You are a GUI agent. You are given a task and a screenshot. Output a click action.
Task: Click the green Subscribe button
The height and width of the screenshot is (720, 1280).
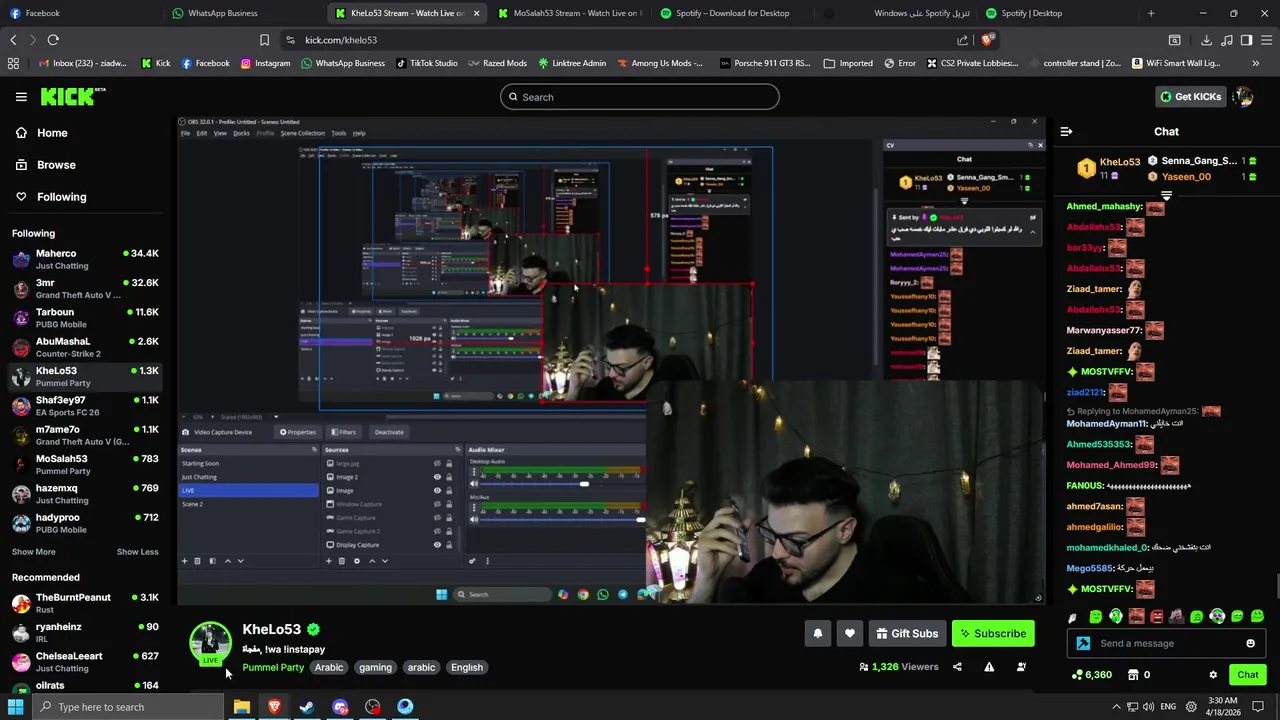coord(993,633)
